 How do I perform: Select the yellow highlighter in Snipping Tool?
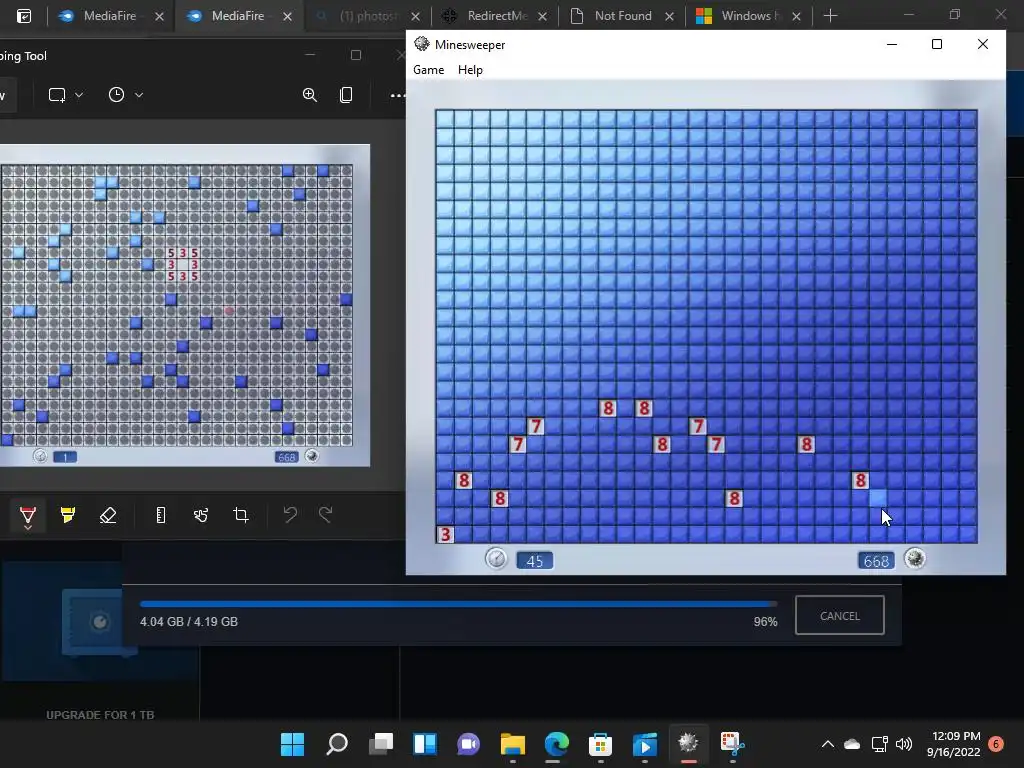(68, 515)
